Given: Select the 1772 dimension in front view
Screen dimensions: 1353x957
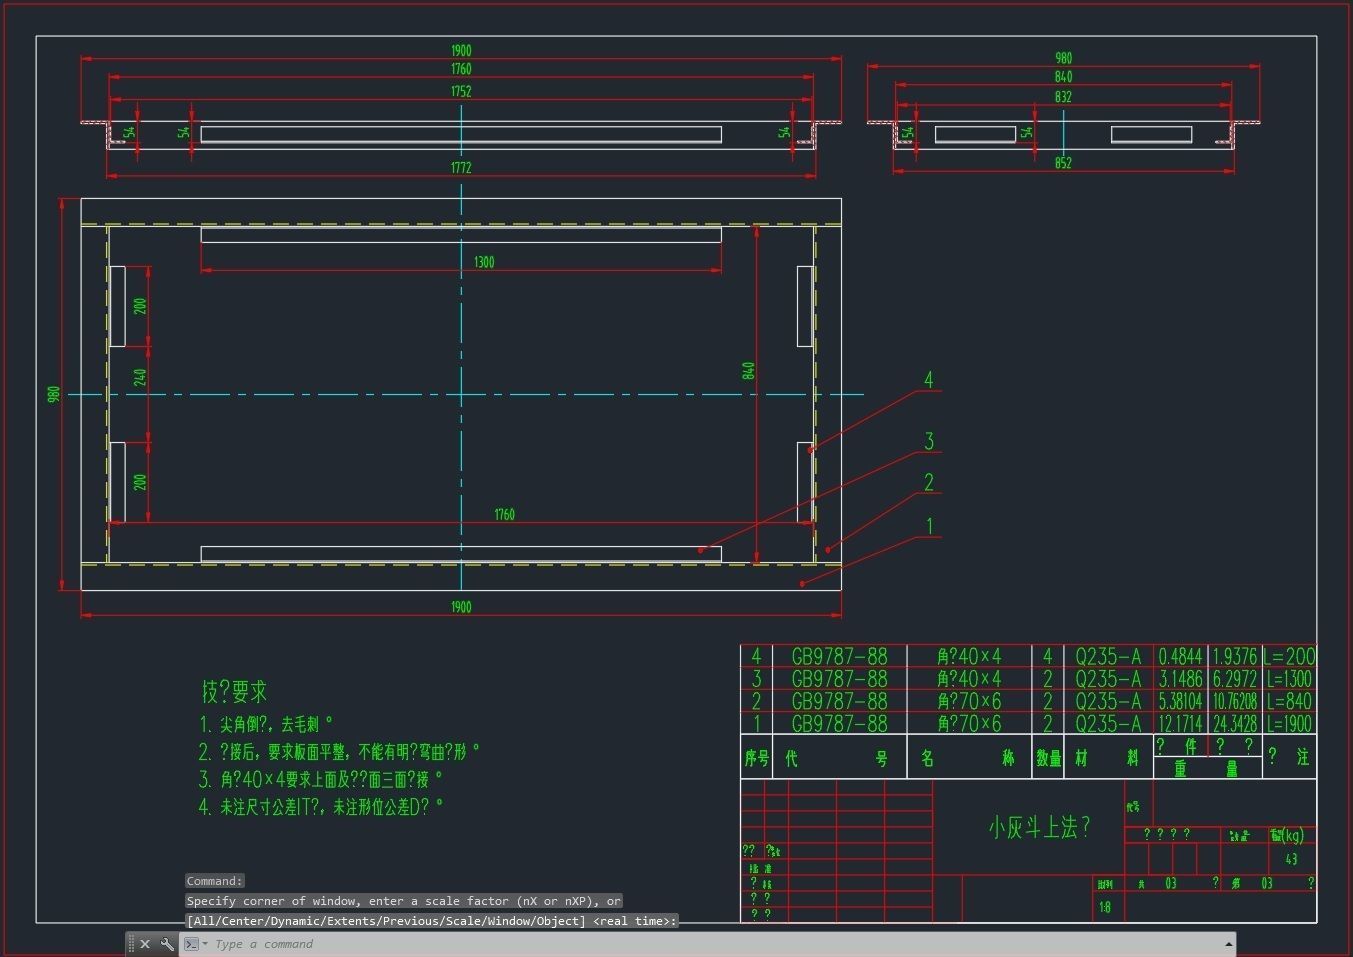Looking at the screenshot, I should pos(461,168).
